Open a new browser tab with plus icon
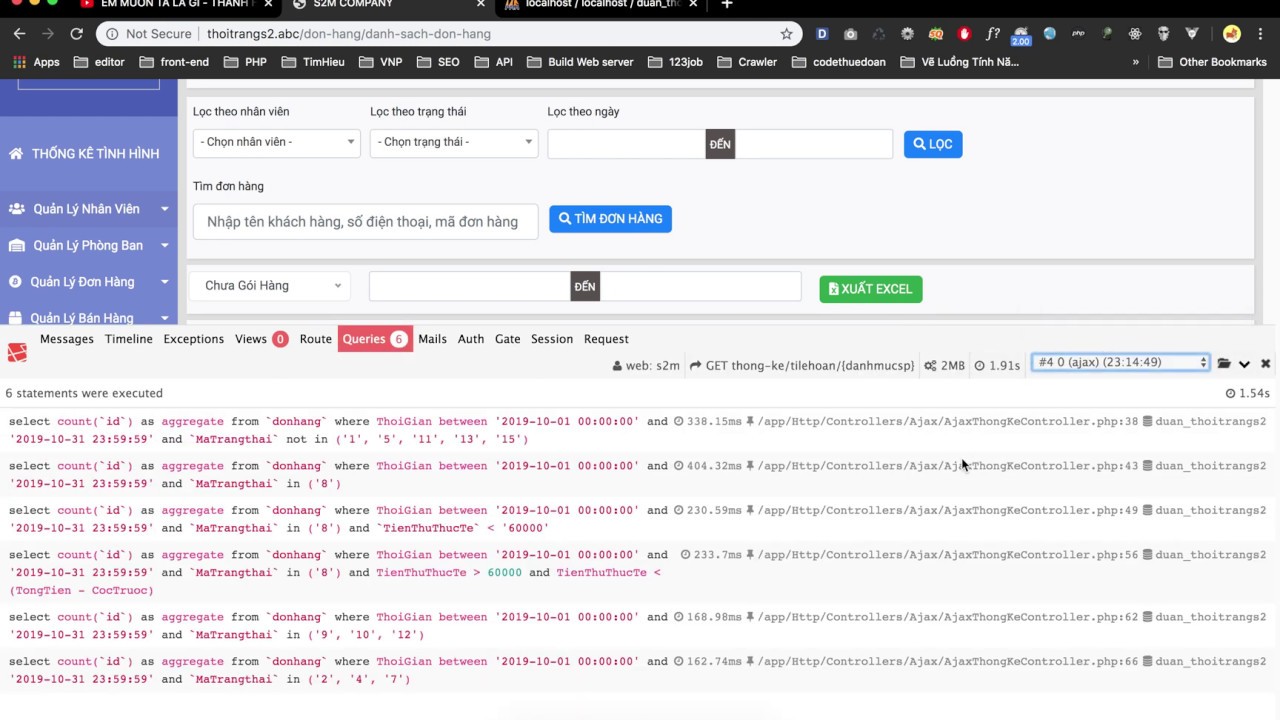The image size is (1280, 720). click(727, 5)
